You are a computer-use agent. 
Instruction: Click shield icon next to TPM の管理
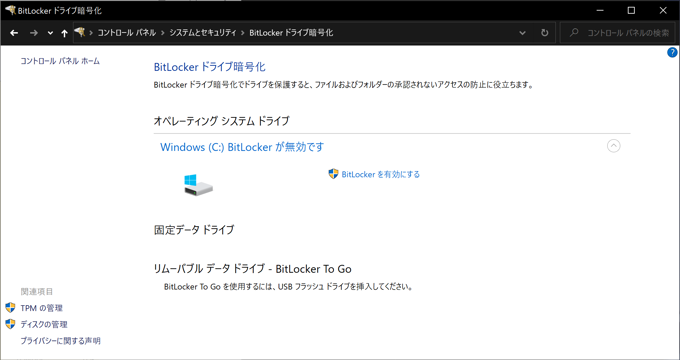10,308
